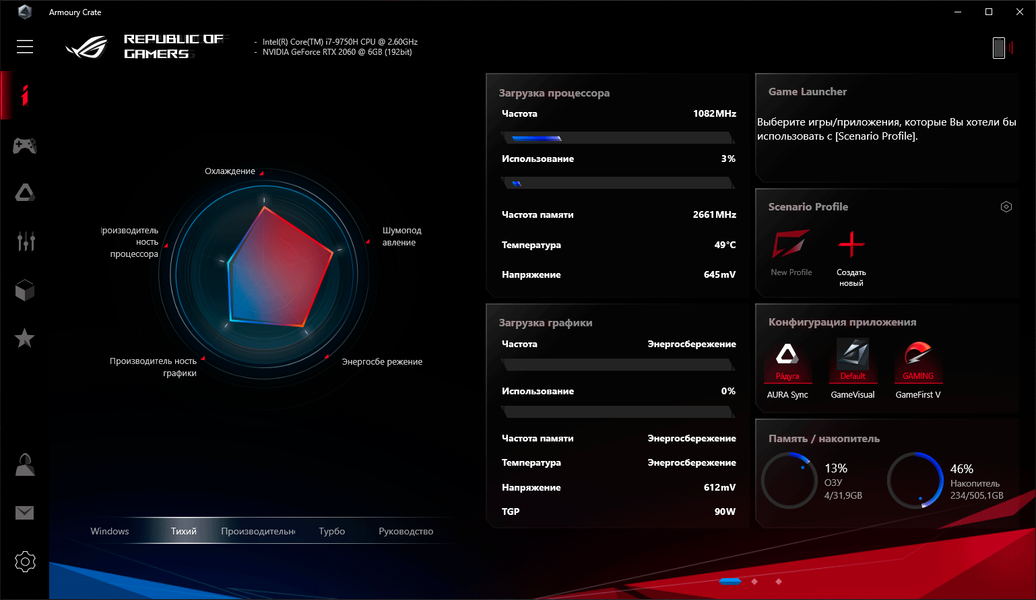Select the Производительный mode tab

coord(258,531)
